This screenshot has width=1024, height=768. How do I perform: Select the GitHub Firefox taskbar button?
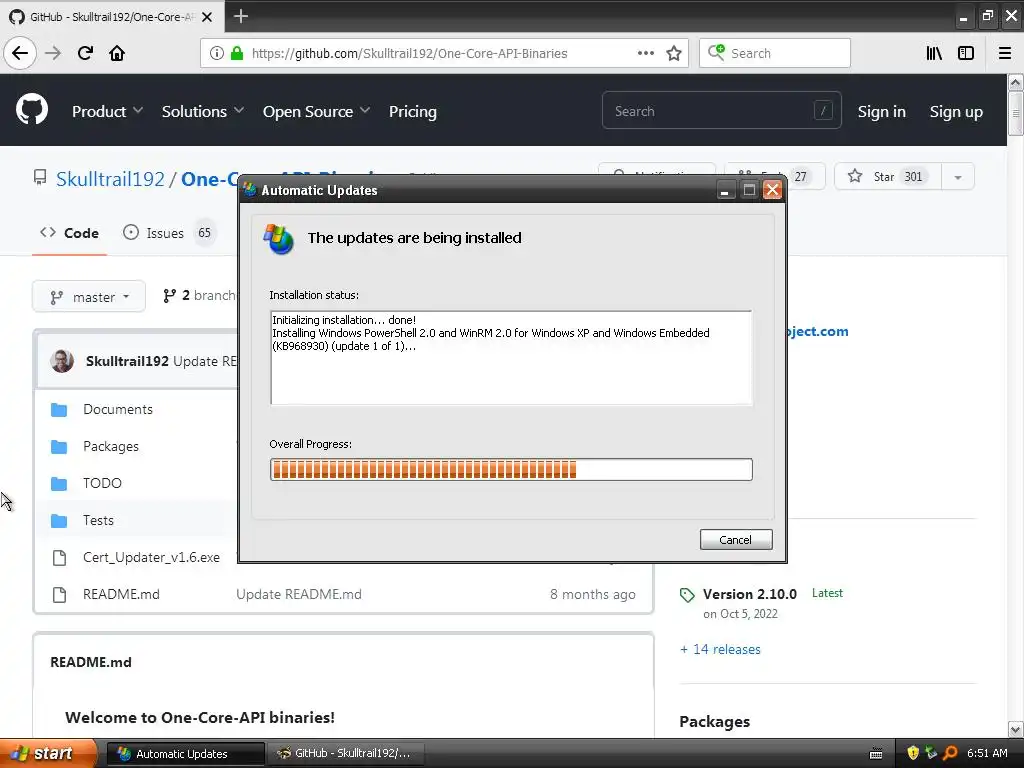346,754
